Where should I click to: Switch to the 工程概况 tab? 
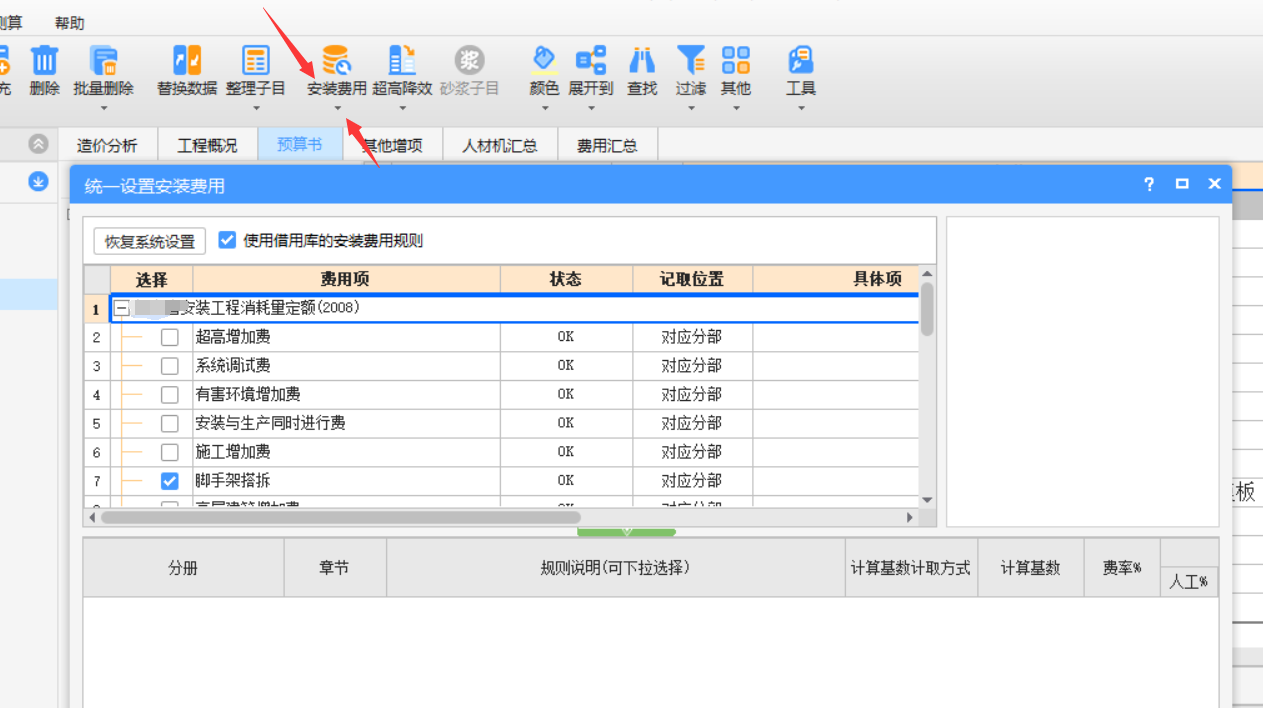point(207,145)
